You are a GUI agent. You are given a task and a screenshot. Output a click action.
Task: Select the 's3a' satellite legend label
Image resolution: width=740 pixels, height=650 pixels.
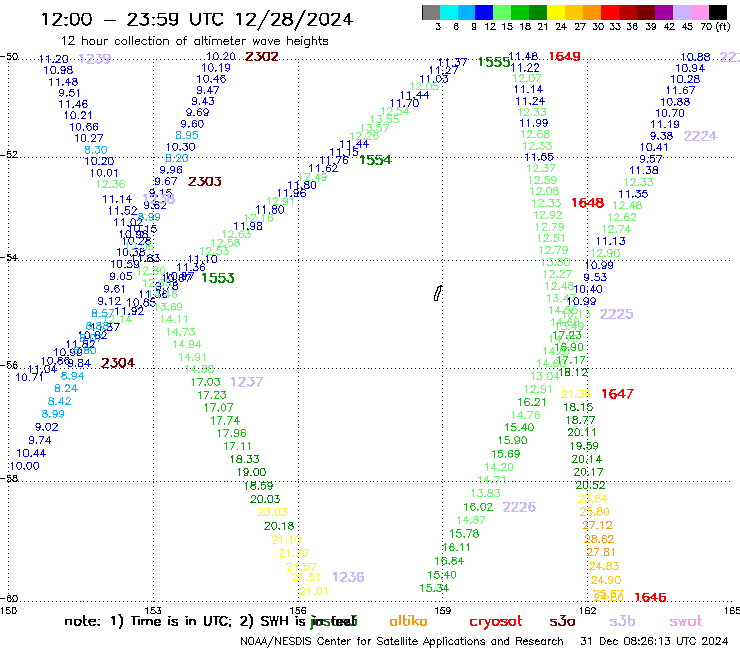(x=562, y=621)
